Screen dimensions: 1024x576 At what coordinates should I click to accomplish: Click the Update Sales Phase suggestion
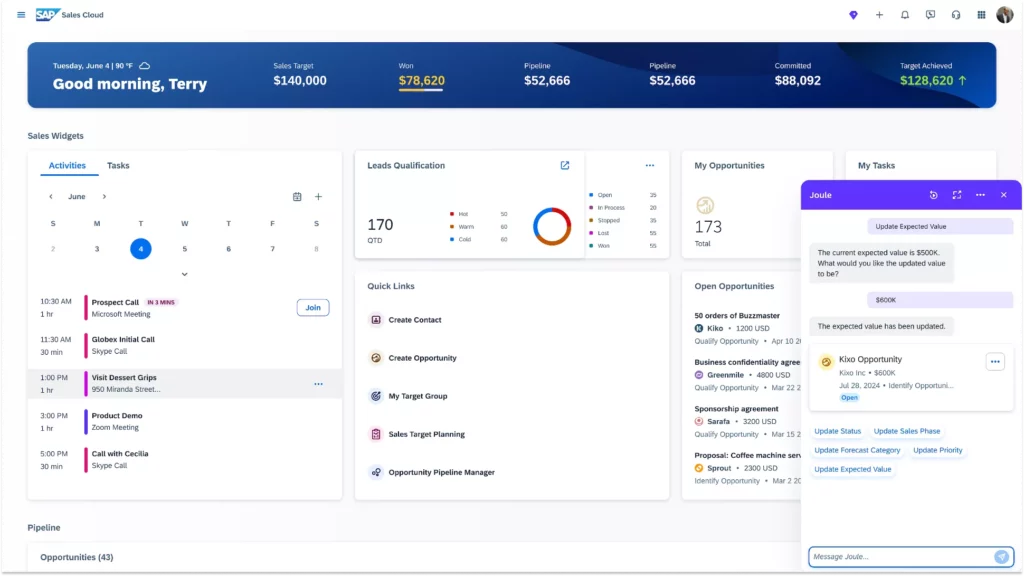tap(906, 431)
